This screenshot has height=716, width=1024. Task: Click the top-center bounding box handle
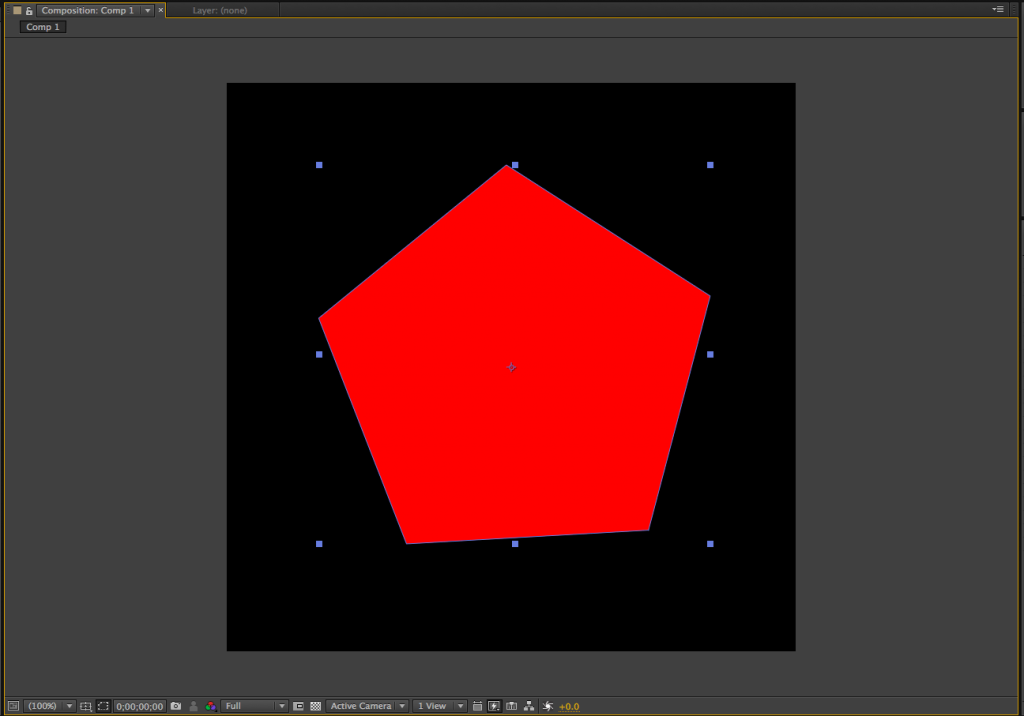515,165
